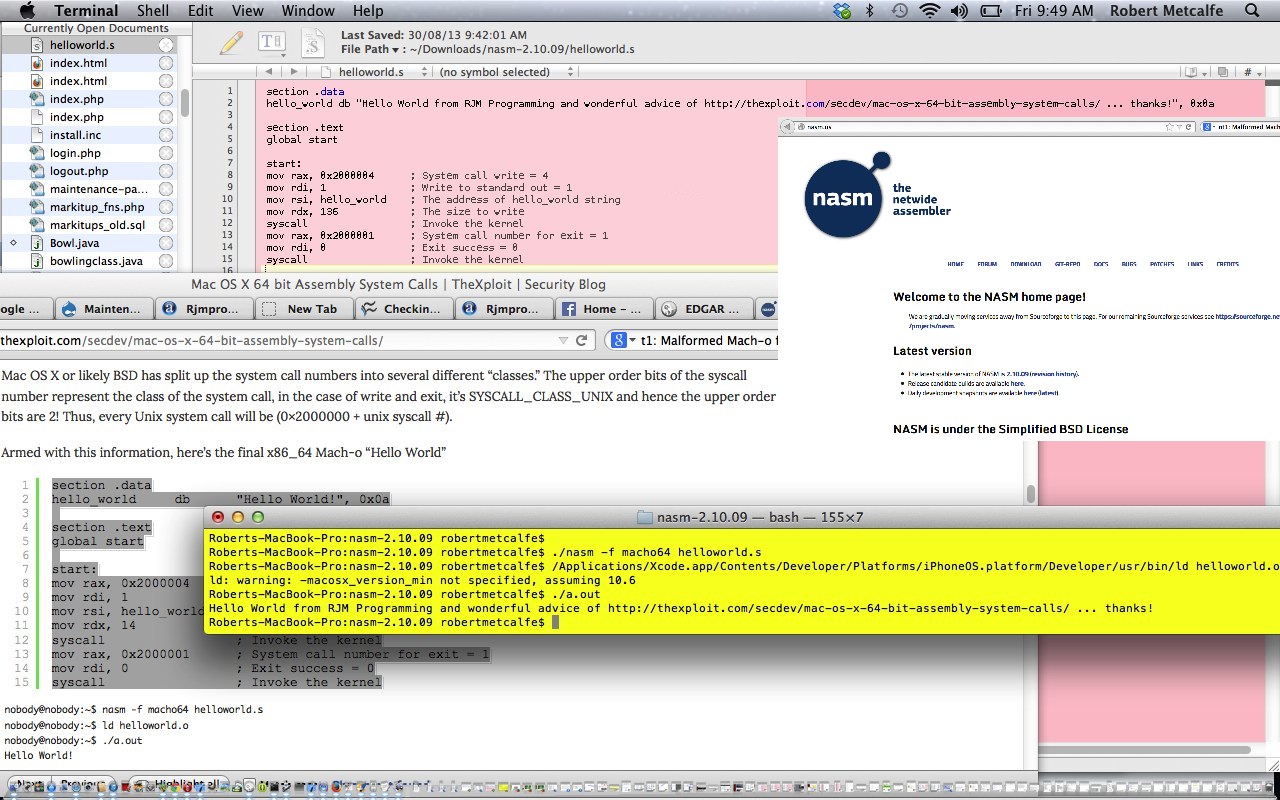Switch to the EDGAR browser tab
The height and width of the screenshot is (800, 1280).
point(705,309)
